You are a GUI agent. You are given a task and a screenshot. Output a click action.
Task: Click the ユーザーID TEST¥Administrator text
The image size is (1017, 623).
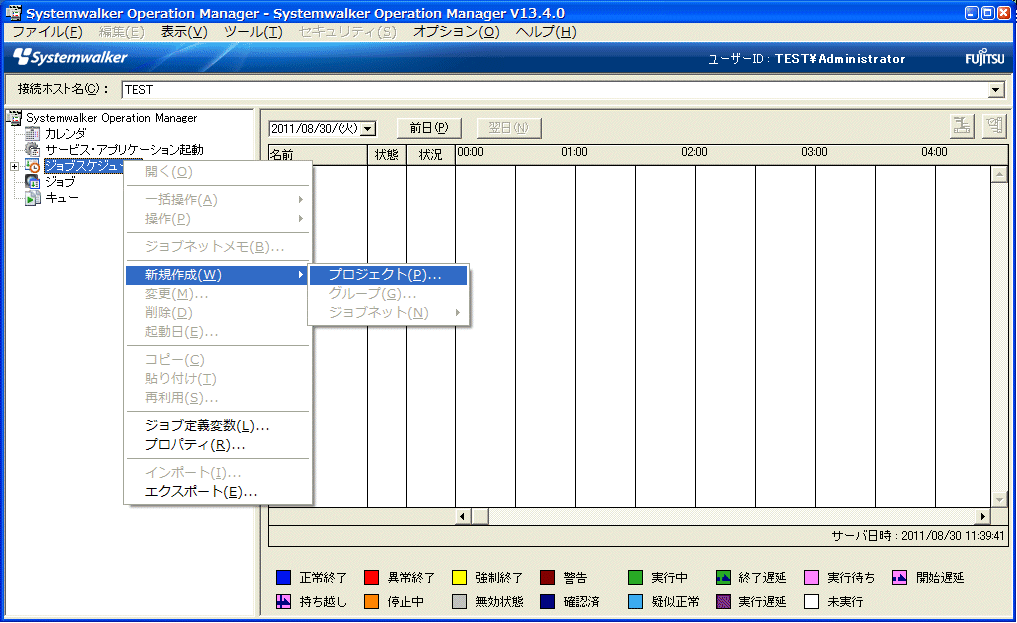pos(806,59)
